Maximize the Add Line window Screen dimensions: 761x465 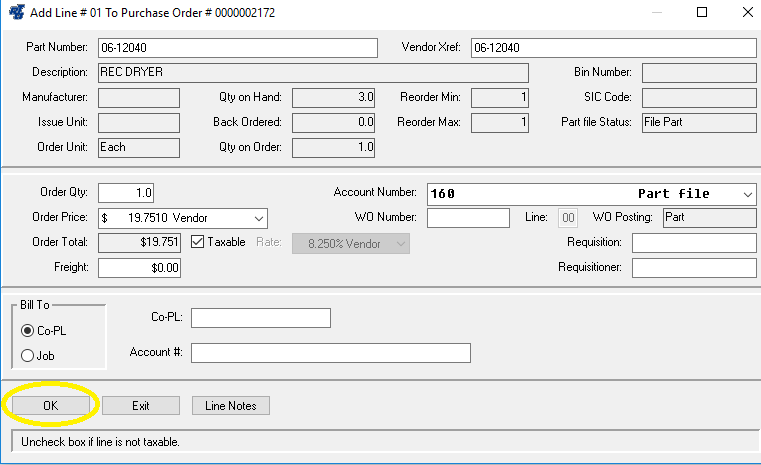[x=702, y=13]
